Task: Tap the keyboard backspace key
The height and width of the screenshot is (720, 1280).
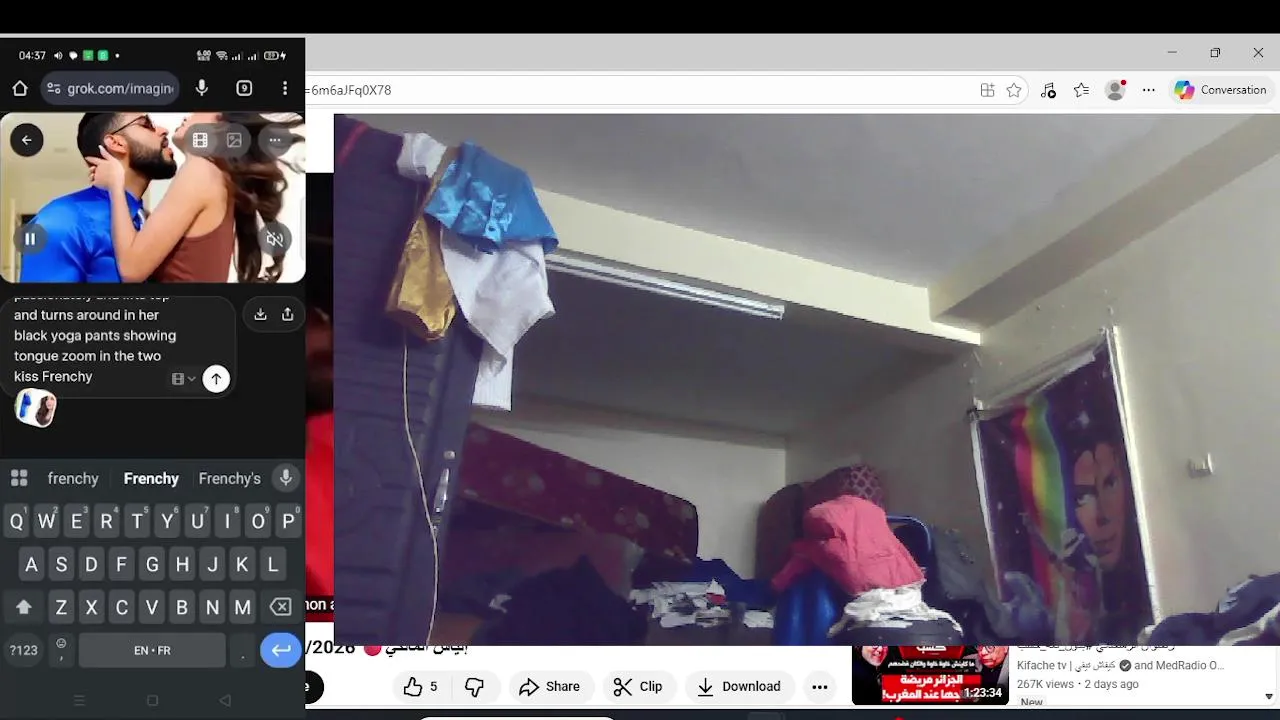Action: click(281, 607)
